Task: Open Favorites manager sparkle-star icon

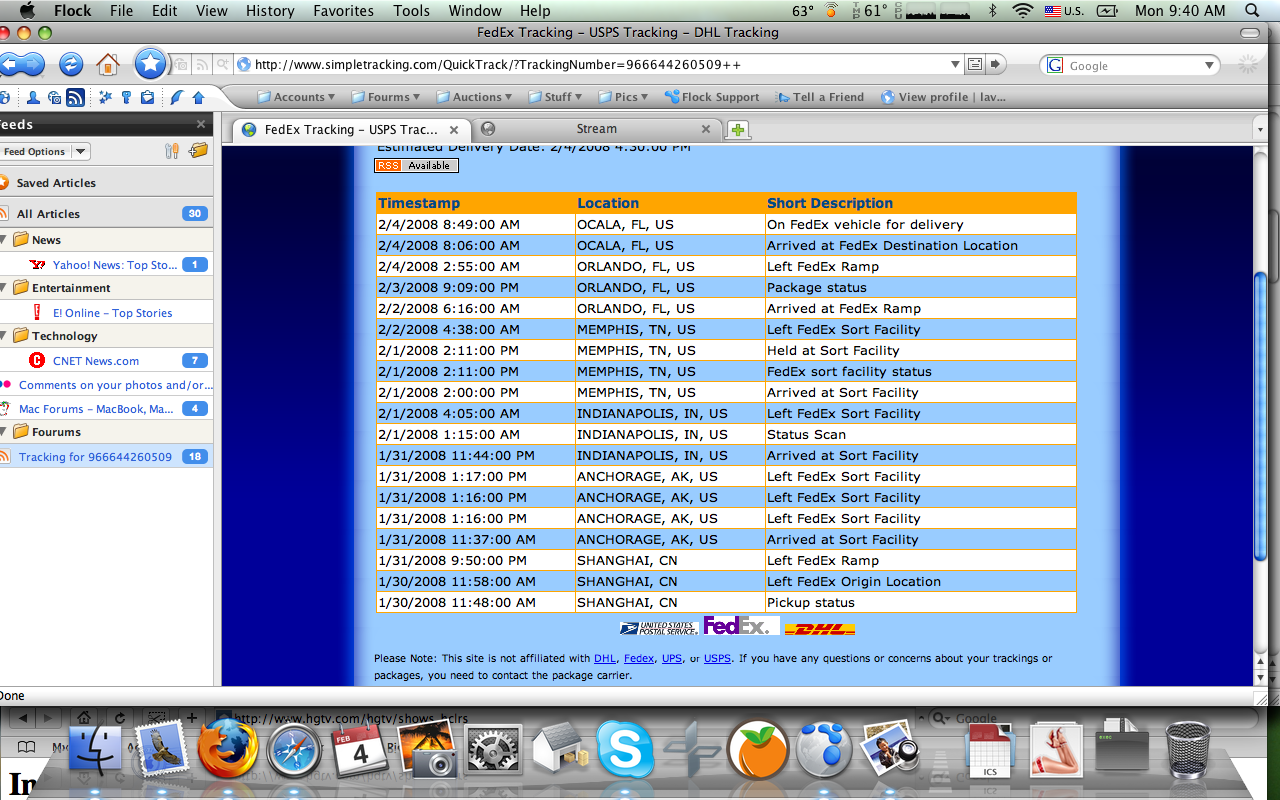Action: point(105,97)
